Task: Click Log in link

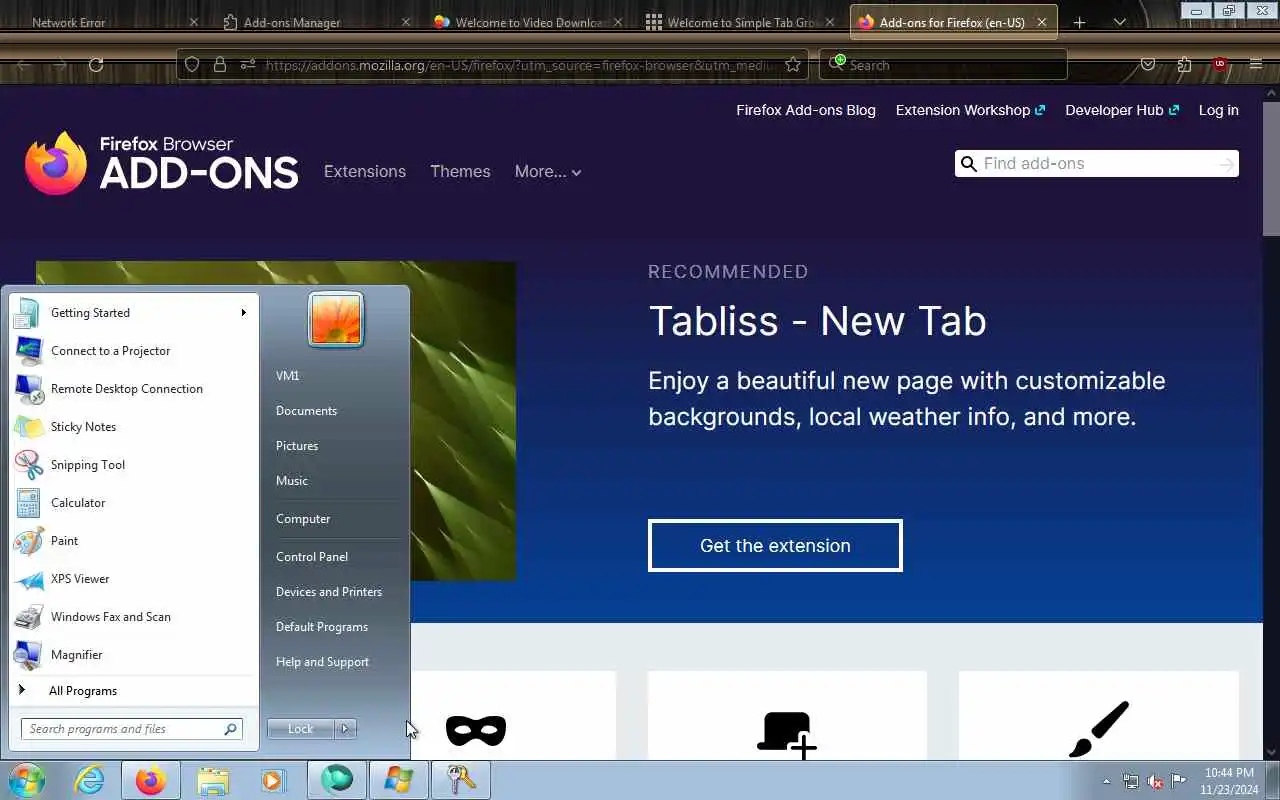Action: coord(1219,110)
